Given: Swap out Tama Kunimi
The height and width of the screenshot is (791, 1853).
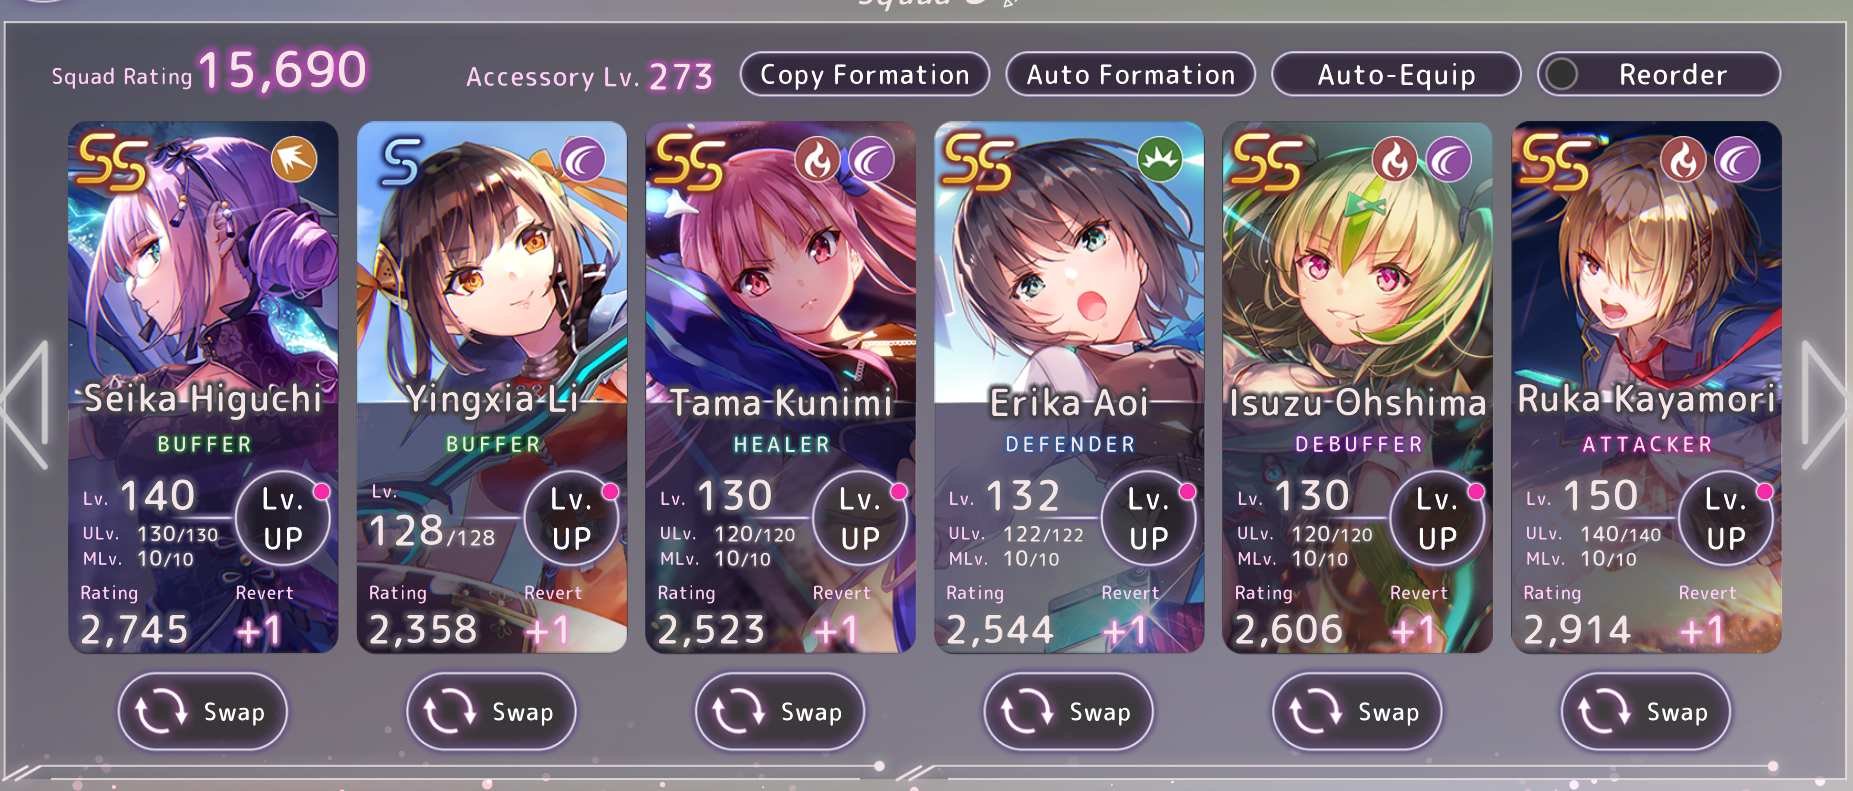Looking at the screenshot, I should coord(780,712).
